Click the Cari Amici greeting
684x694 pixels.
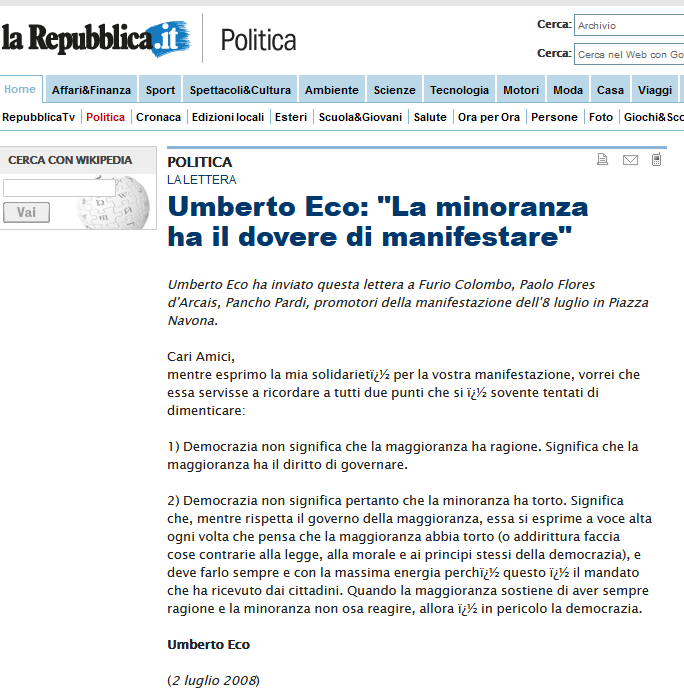(x=201, y=357)
